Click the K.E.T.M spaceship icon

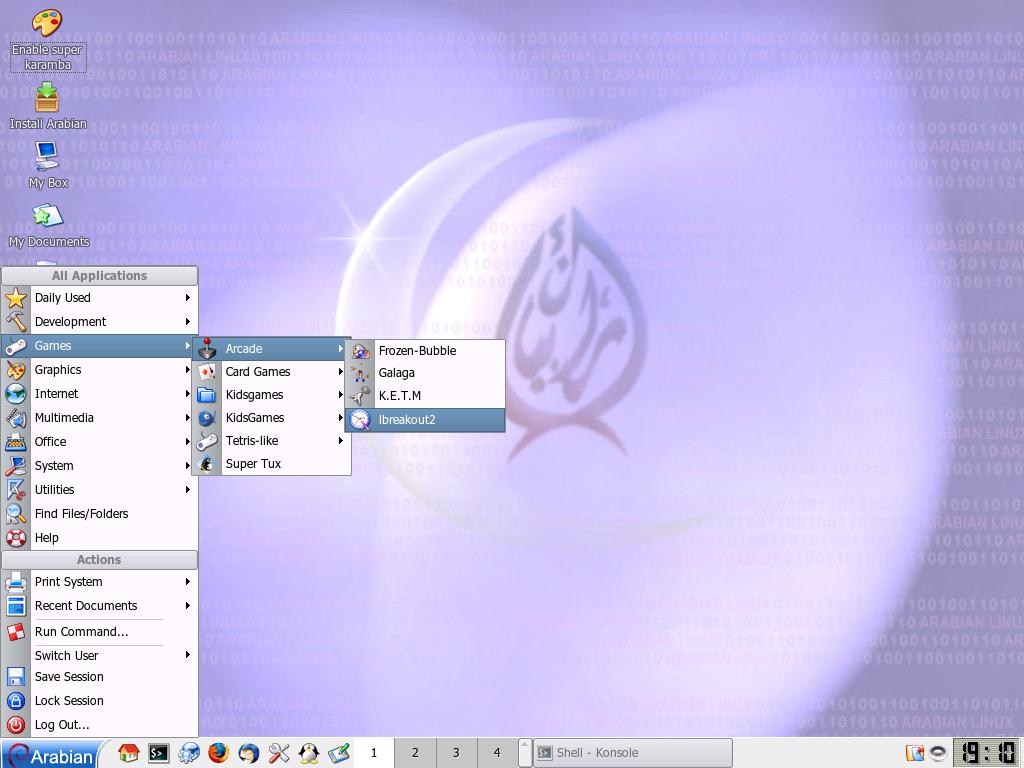[360, 396]
